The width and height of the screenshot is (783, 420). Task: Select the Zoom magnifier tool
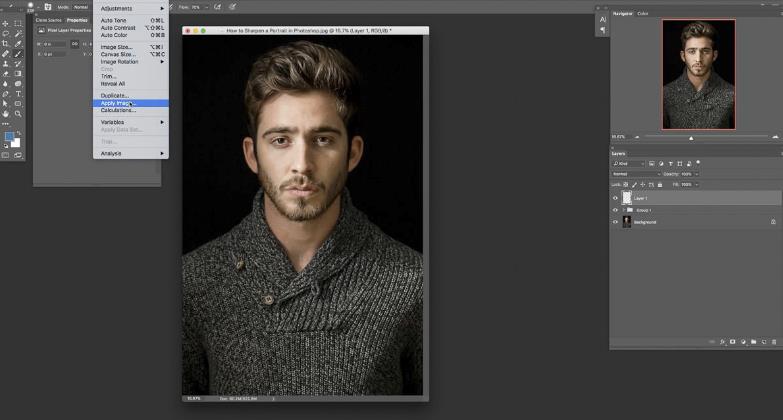[18, 113]
